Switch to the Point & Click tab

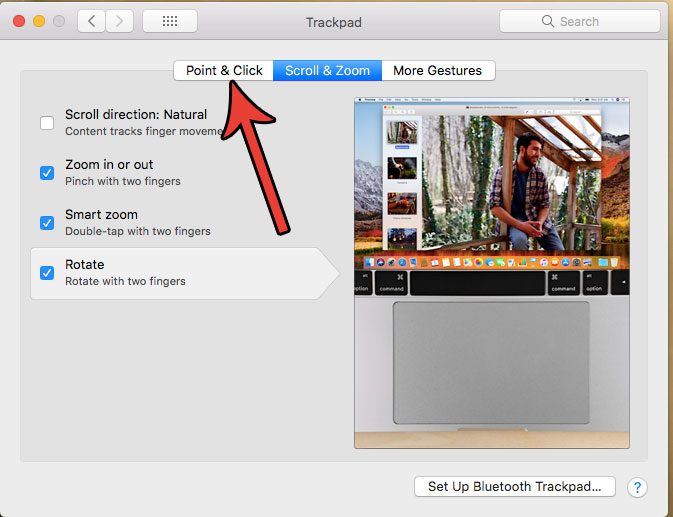click(x=224, y=70)
